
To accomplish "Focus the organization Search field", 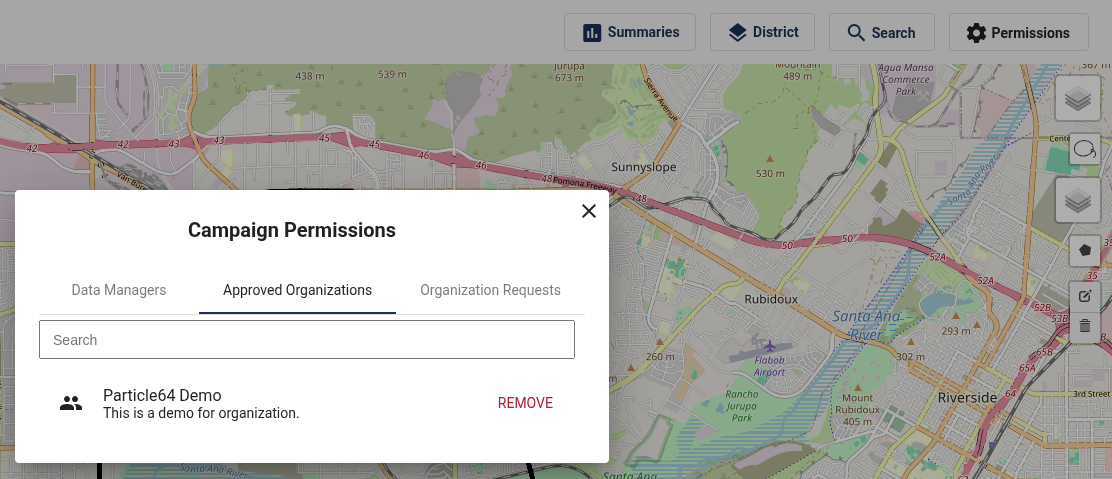I will pos(306,339).
